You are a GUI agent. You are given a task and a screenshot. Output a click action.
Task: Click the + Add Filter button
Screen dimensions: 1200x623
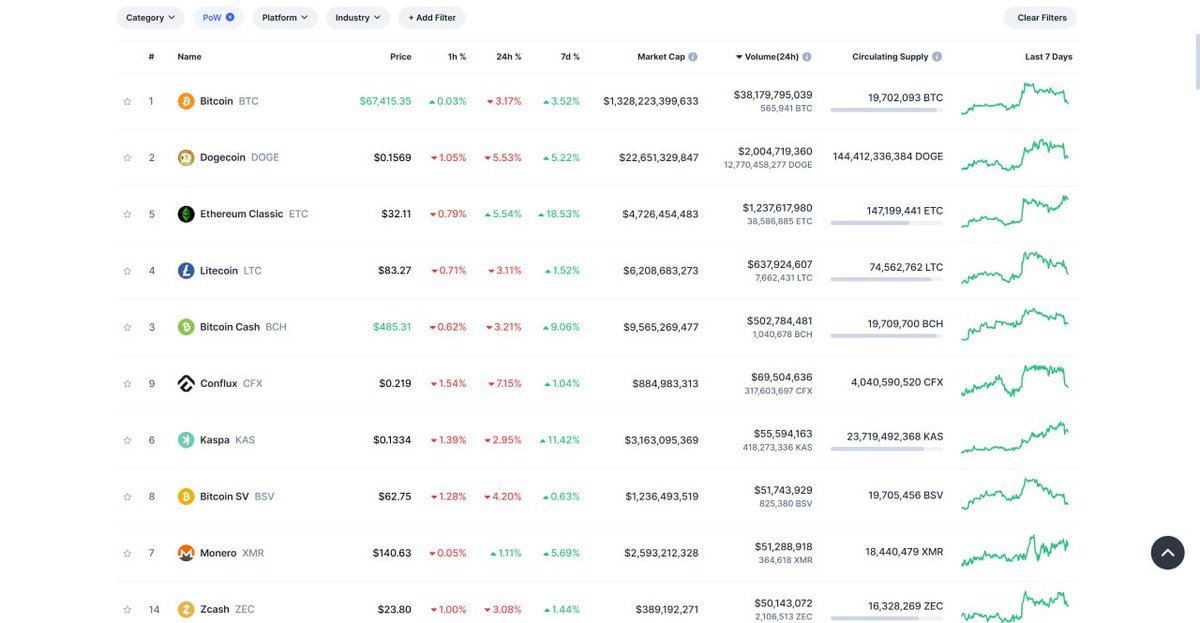click(x=432, y=17)
